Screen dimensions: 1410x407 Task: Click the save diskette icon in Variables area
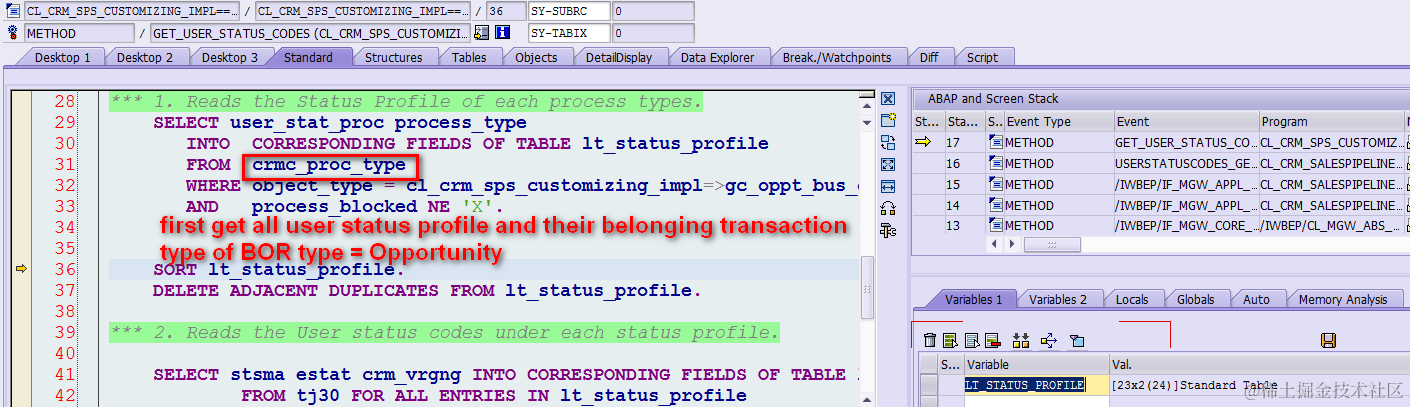coord(1329,341)
